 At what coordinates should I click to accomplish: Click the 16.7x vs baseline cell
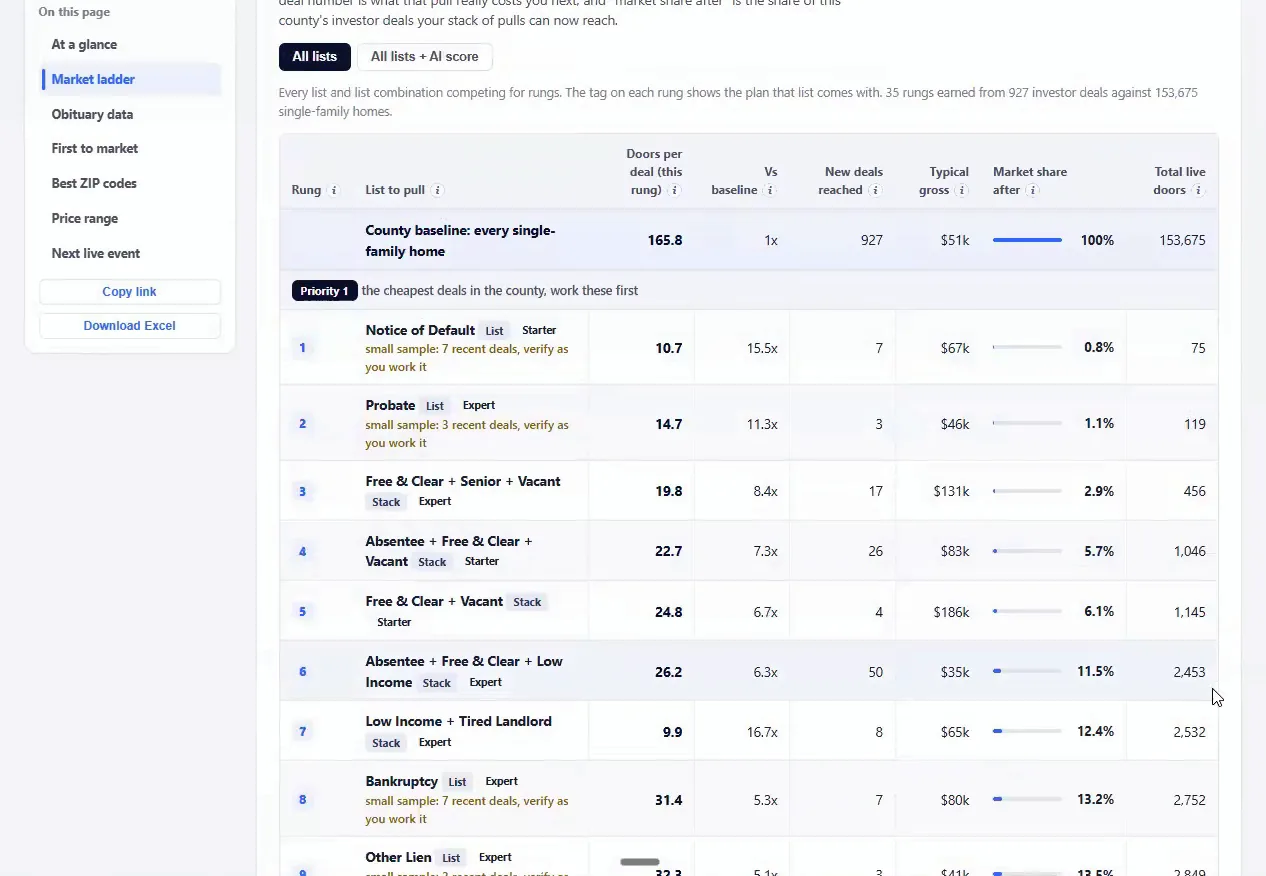coord(762,732)
